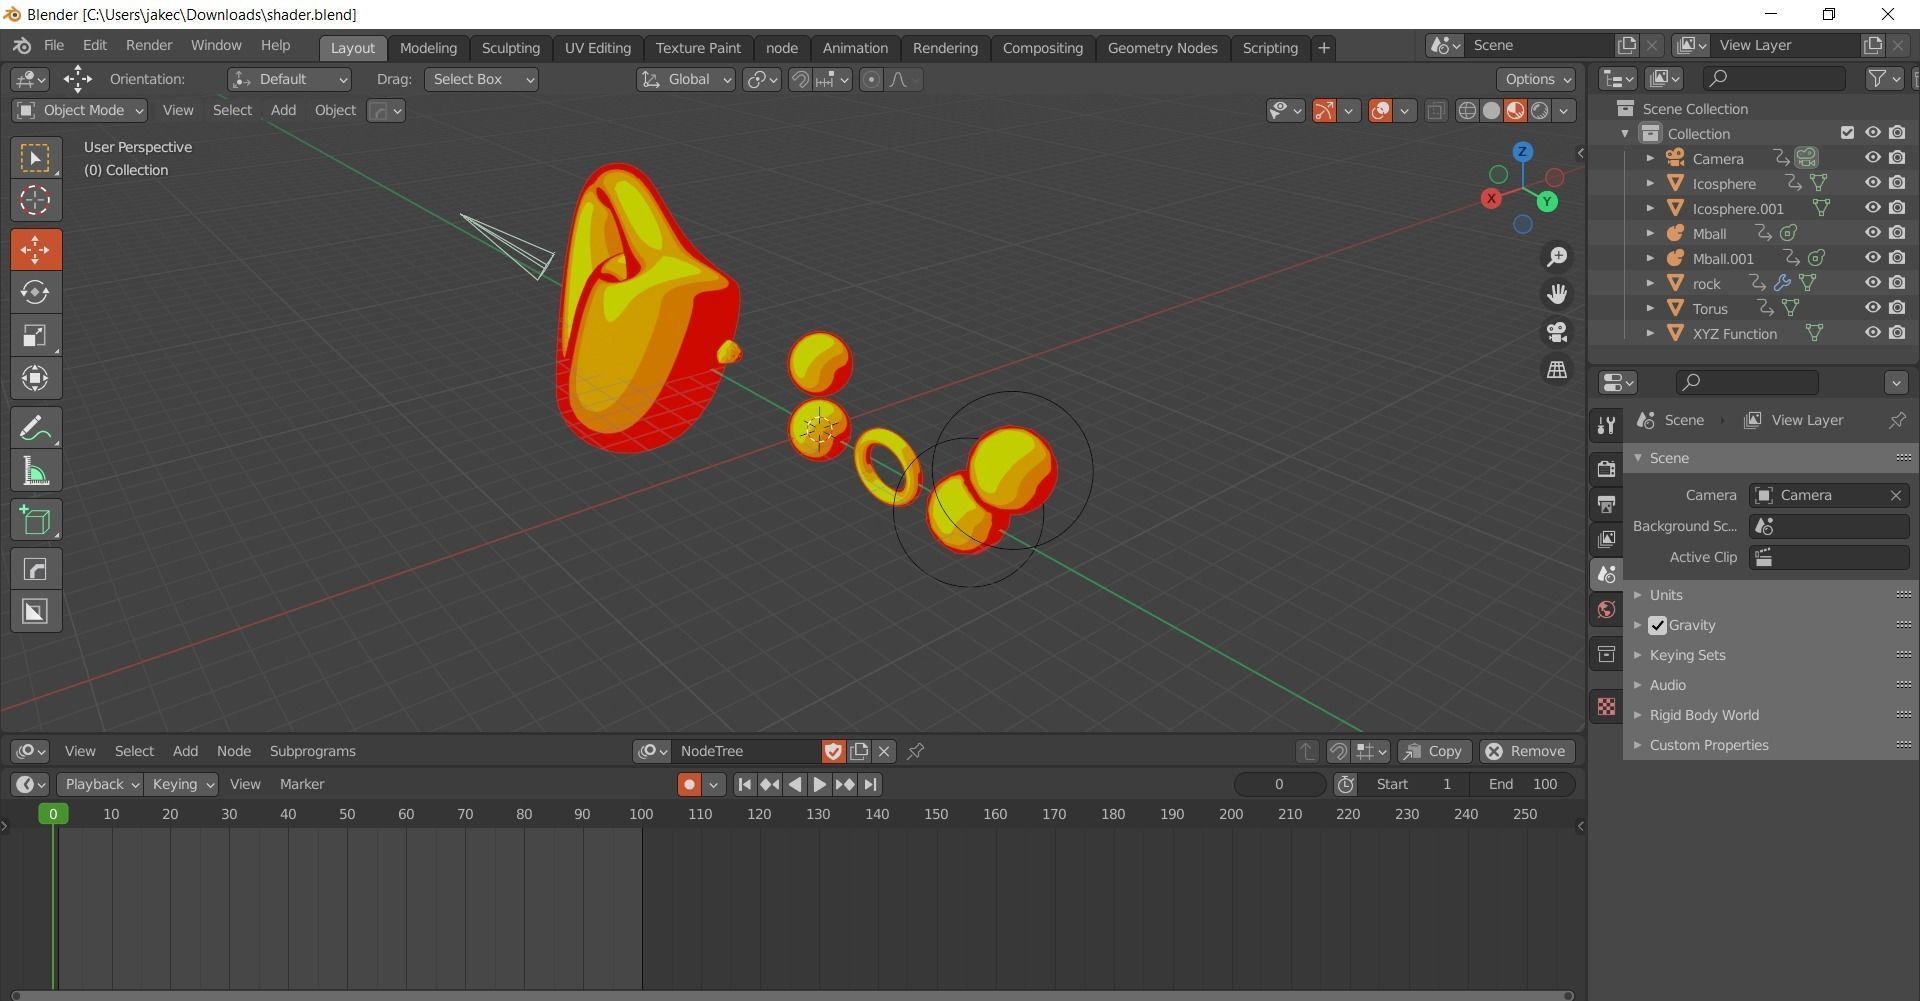
Task: Open the World Properties tab
Action: coord(1605,609)
